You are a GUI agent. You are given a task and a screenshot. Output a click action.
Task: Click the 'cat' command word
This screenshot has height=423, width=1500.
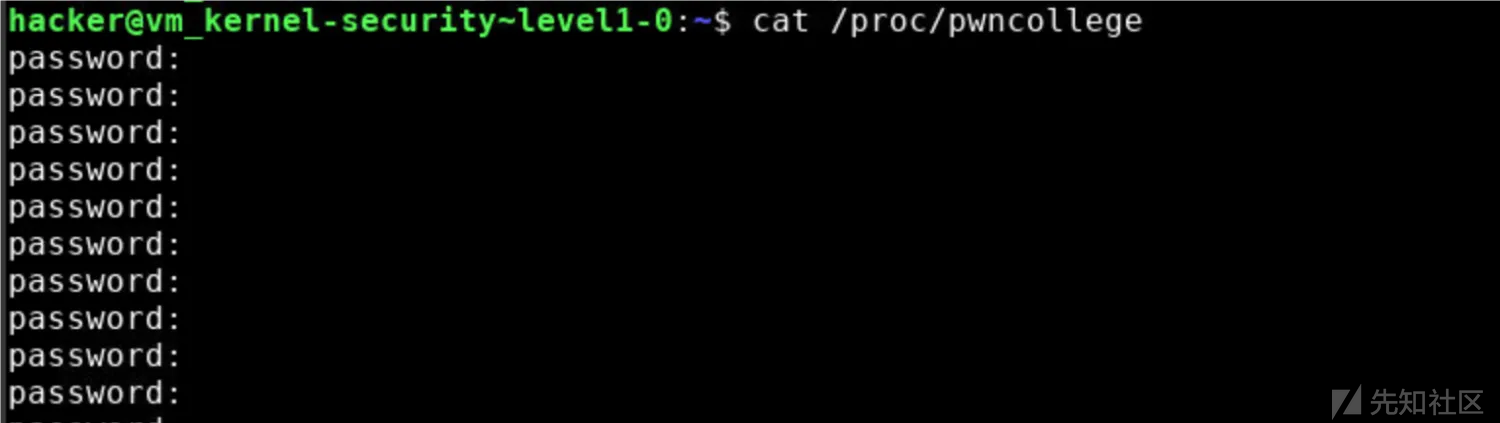point(780,20)
